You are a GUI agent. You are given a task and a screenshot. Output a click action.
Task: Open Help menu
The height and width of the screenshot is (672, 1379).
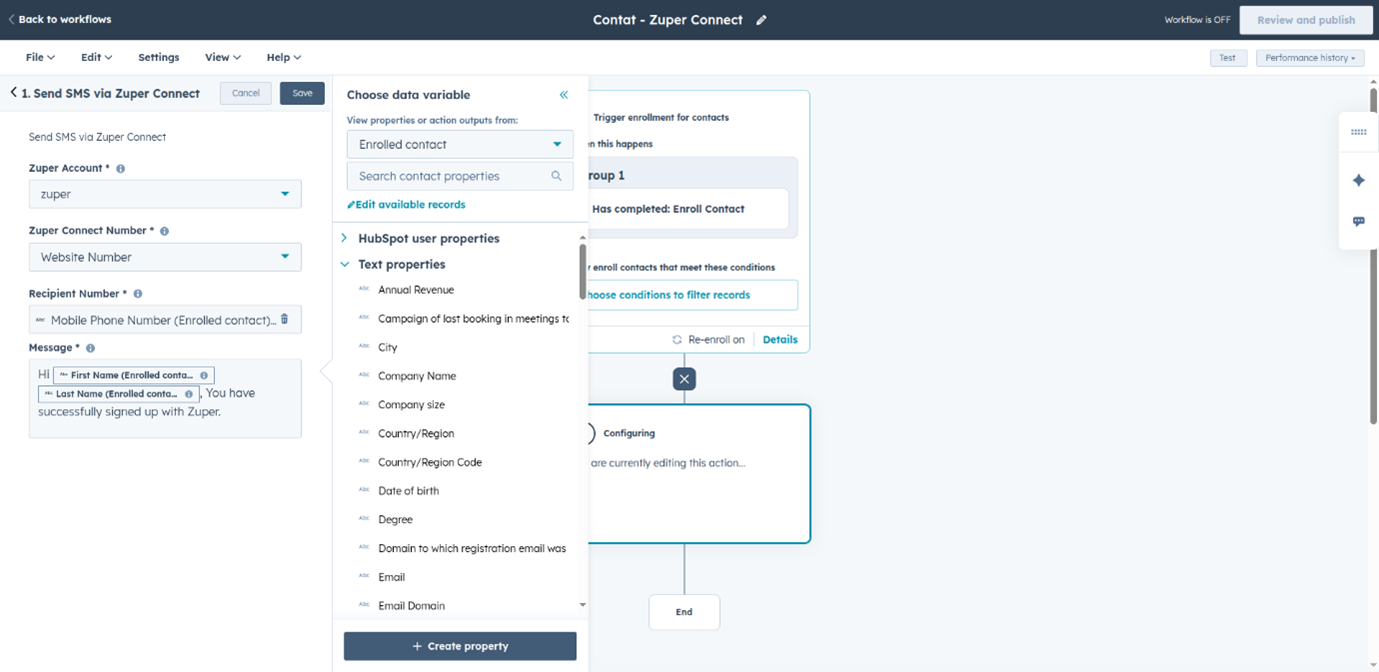pyautogui.click(x=284, y=58)
